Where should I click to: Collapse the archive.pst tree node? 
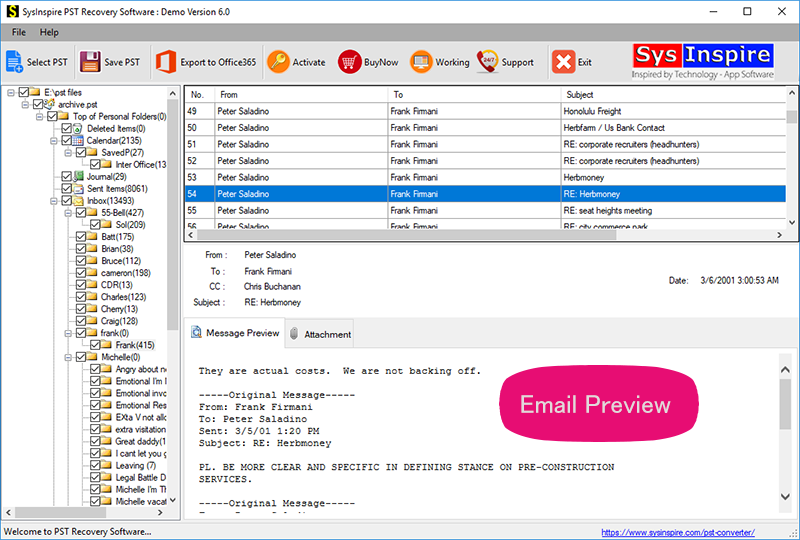point(25,105)
